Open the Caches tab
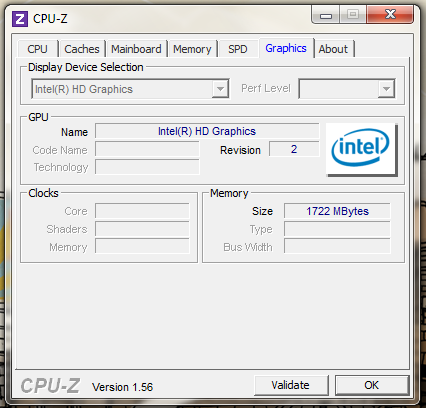 pos(82,49)
